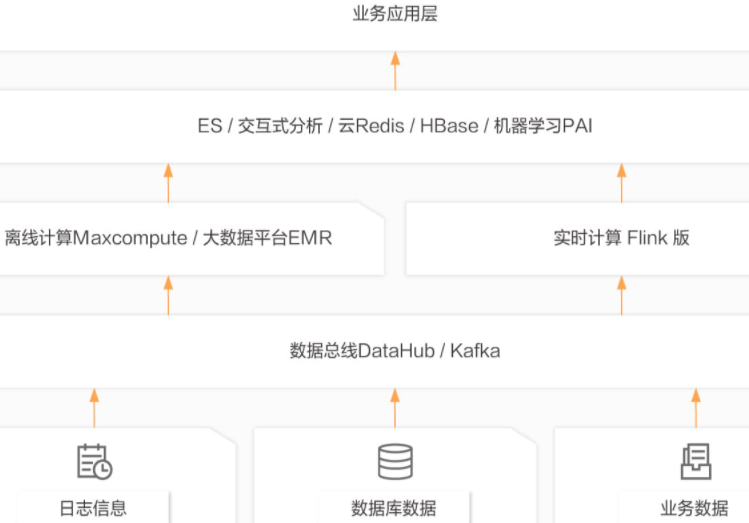This screenshot has height=523, width=749.
Task: Click the 机器学习PAI text
Action: tap(543, 126)
